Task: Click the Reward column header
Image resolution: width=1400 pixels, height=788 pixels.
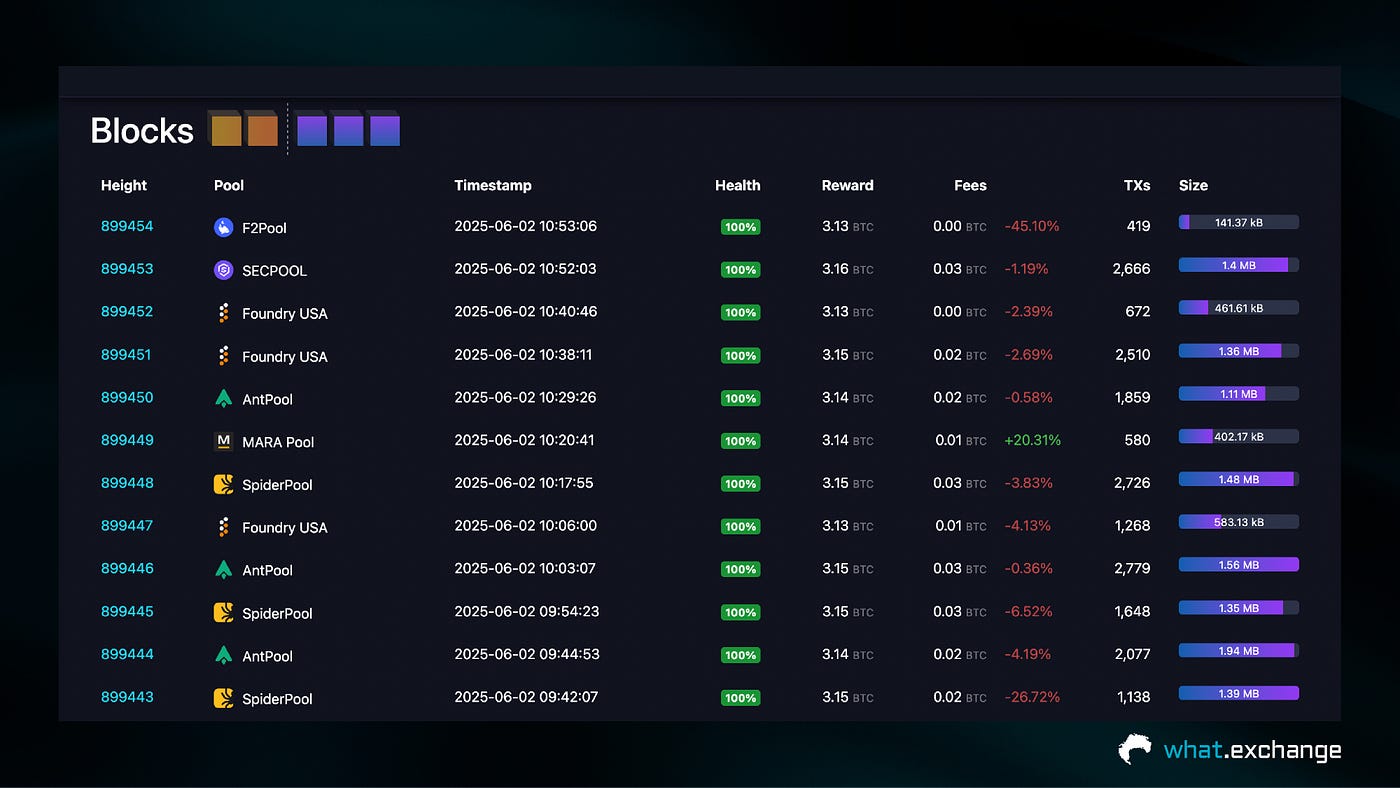Action: [x=848, y=185]
